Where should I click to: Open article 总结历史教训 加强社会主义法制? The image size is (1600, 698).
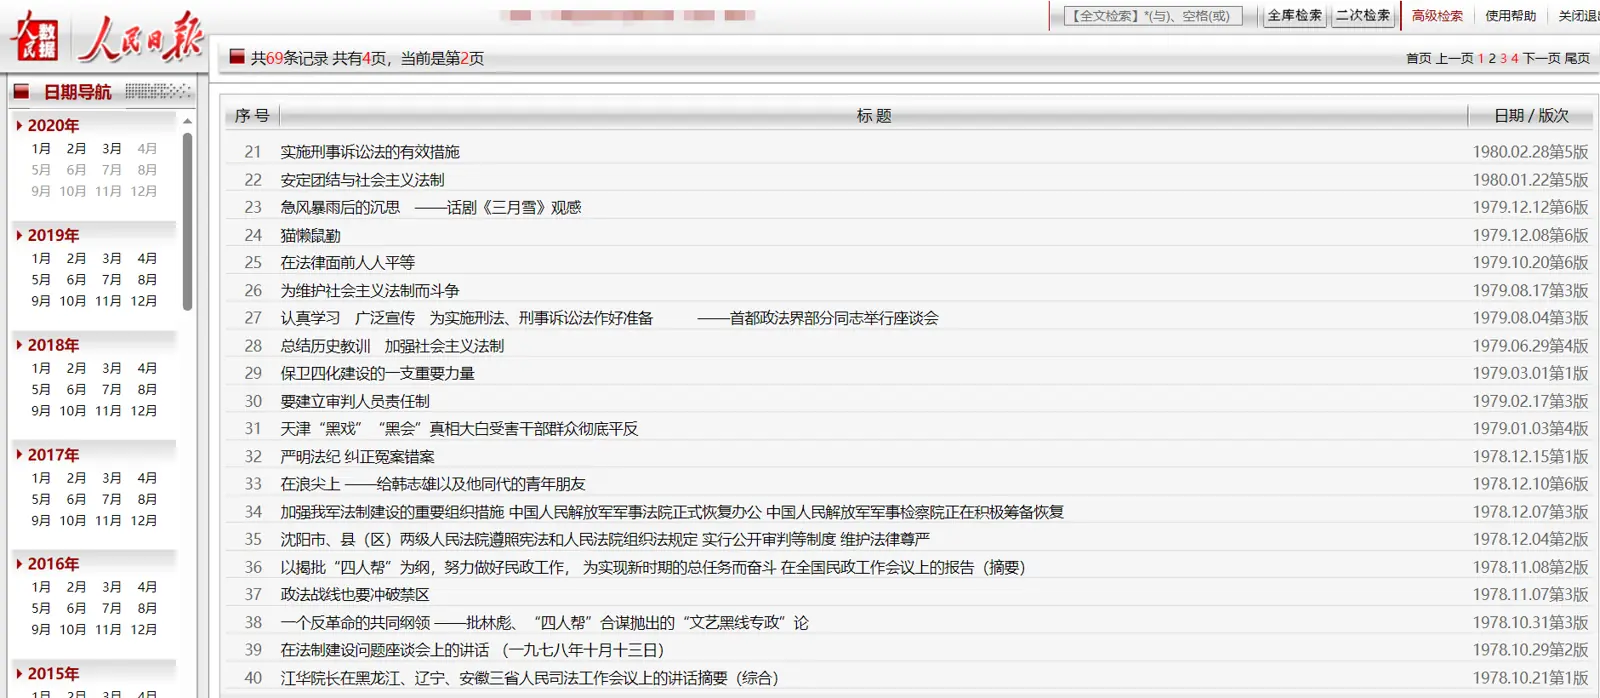pos(392,346)
